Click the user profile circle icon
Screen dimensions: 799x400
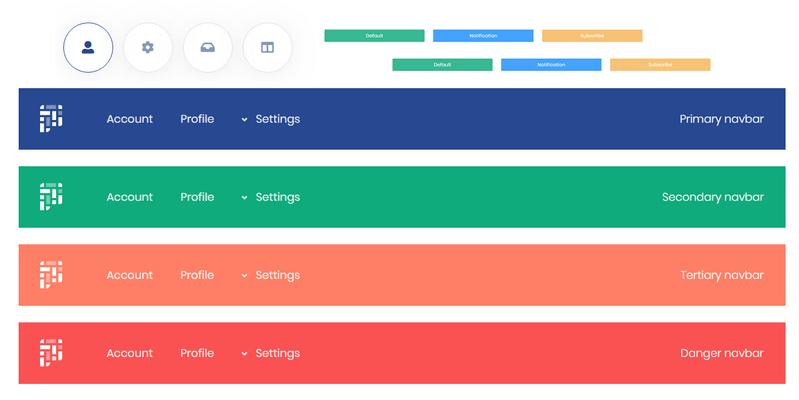coord(88,47)
